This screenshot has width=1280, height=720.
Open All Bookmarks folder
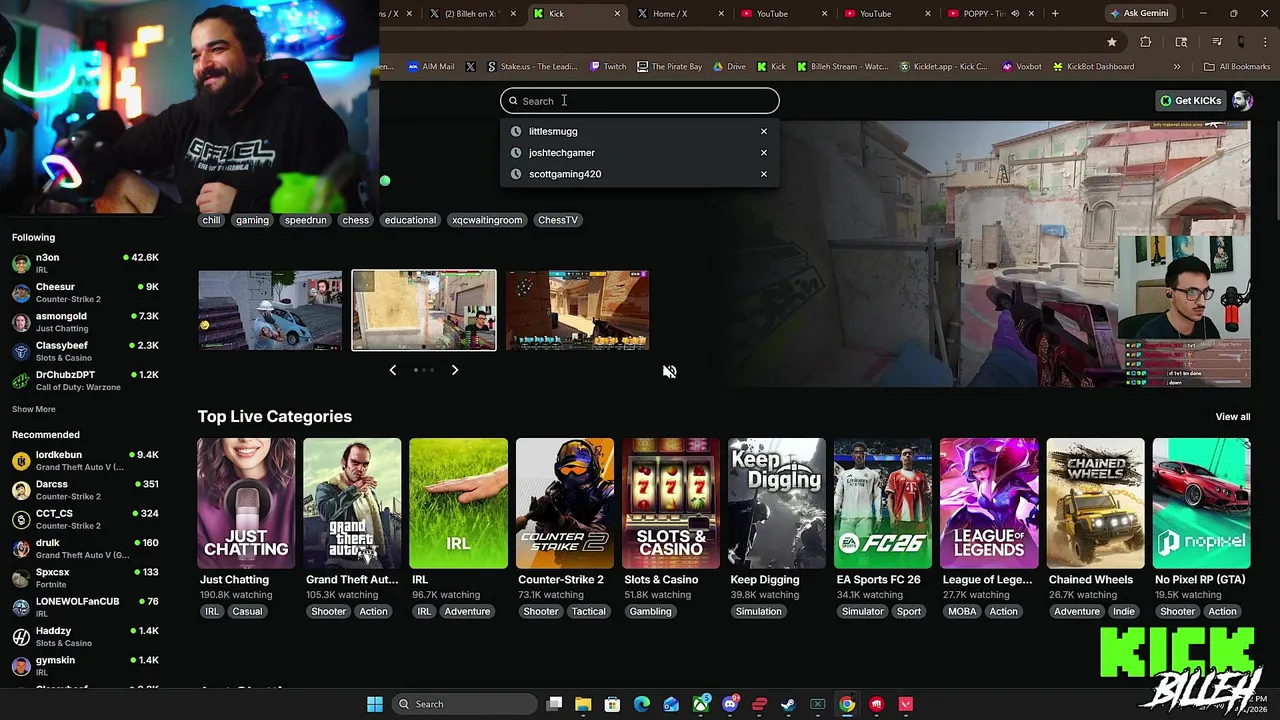(x=1236, y=67)
